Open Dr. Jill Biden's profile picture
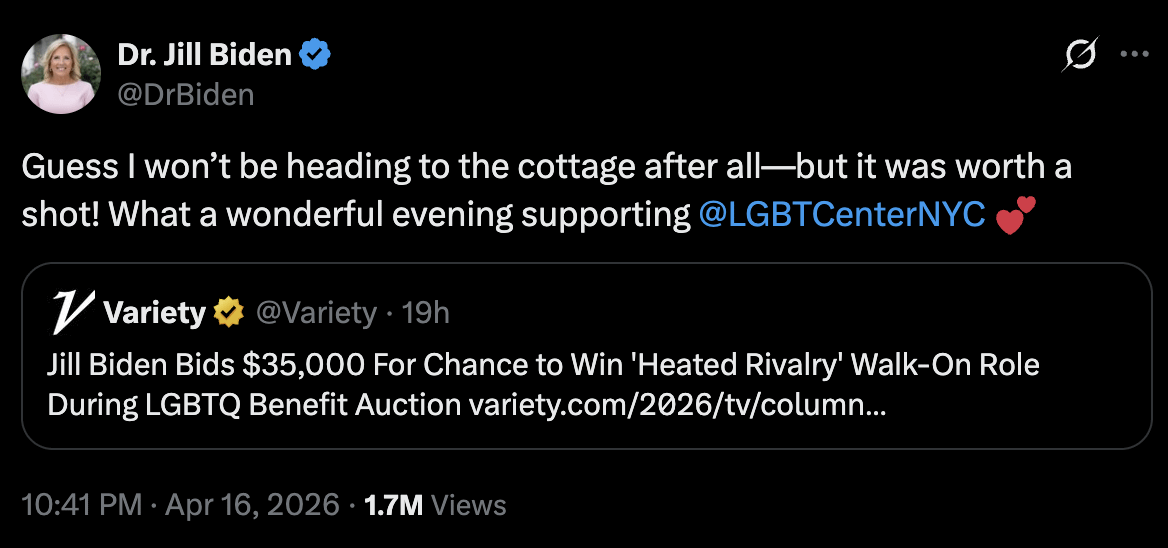The width and height of the screenshot is (1168, 548). point(61,73)
